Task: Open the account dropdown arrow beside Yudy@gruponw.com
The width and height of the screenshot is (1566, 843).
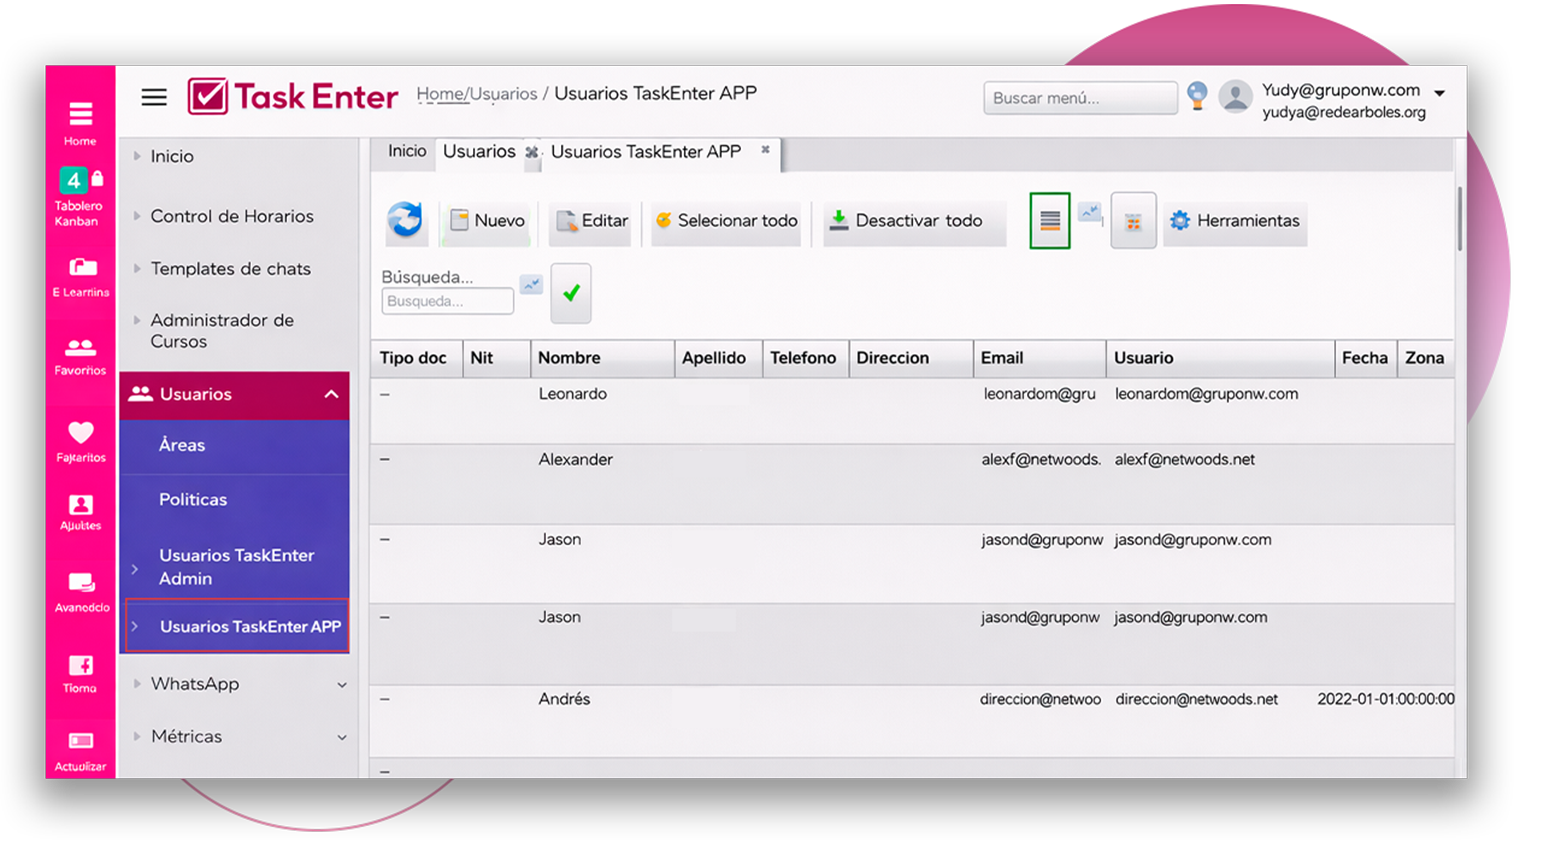Action: pos(1440,93)
